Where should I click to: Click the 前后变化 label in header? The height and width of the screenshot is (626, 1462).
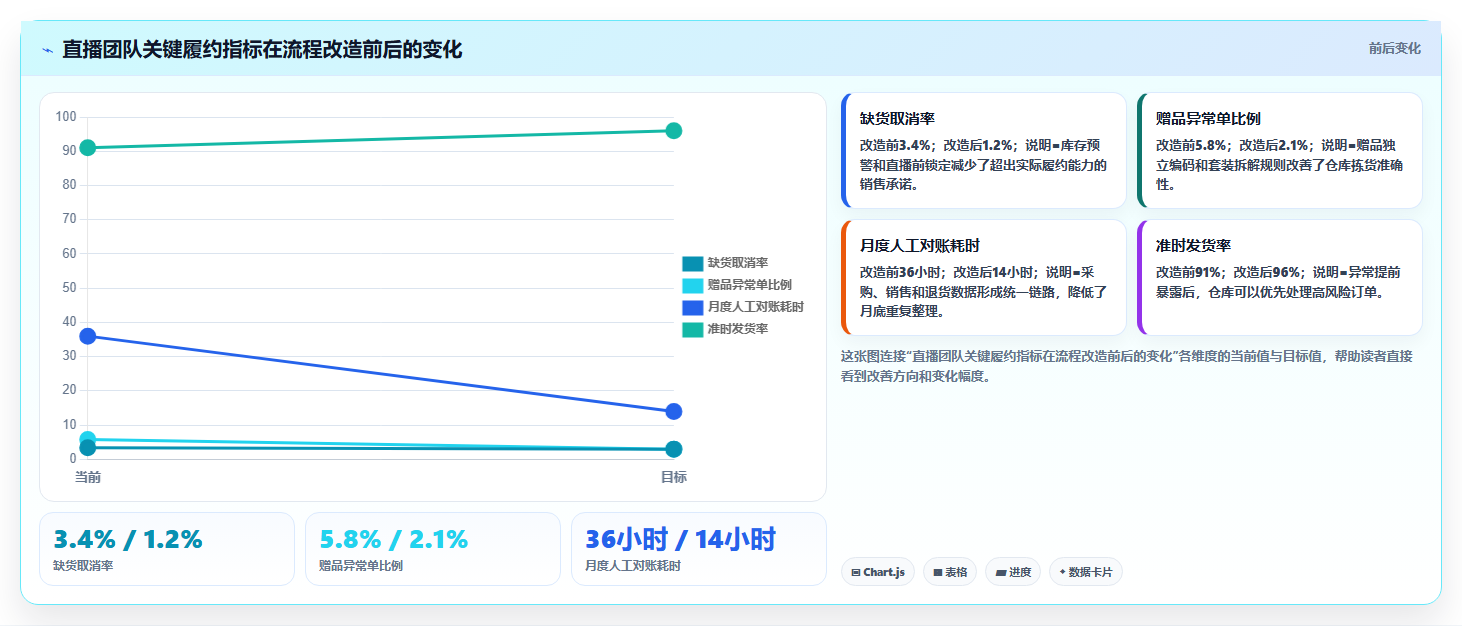point(1394,49)
